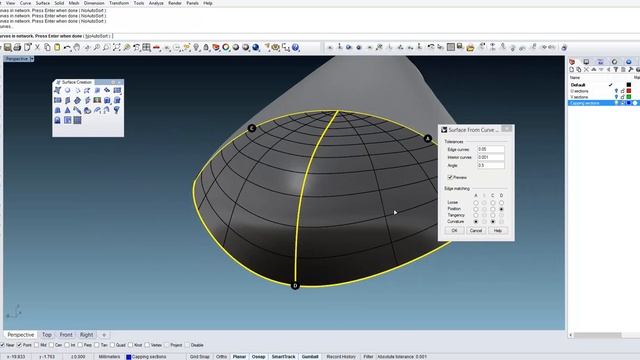
Task: Select Loose radio for edge A
Action: [476, 202]
